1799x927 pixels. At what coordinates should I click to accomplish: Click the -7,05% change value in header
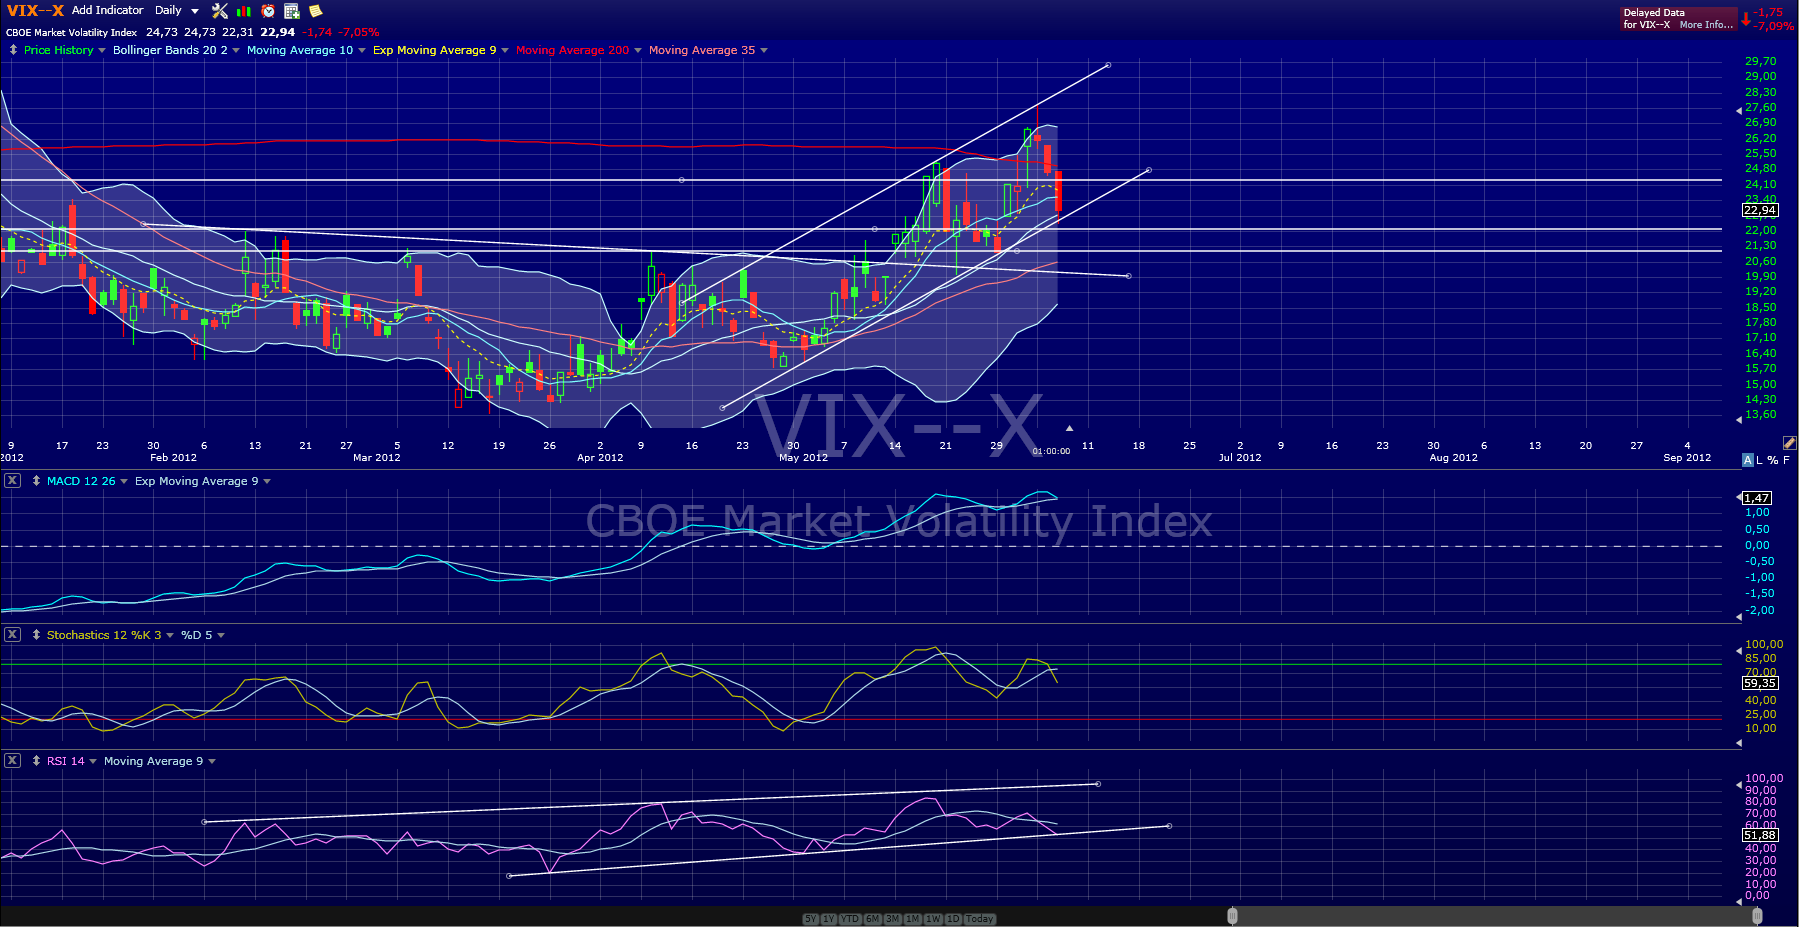(x=359, y=32)
